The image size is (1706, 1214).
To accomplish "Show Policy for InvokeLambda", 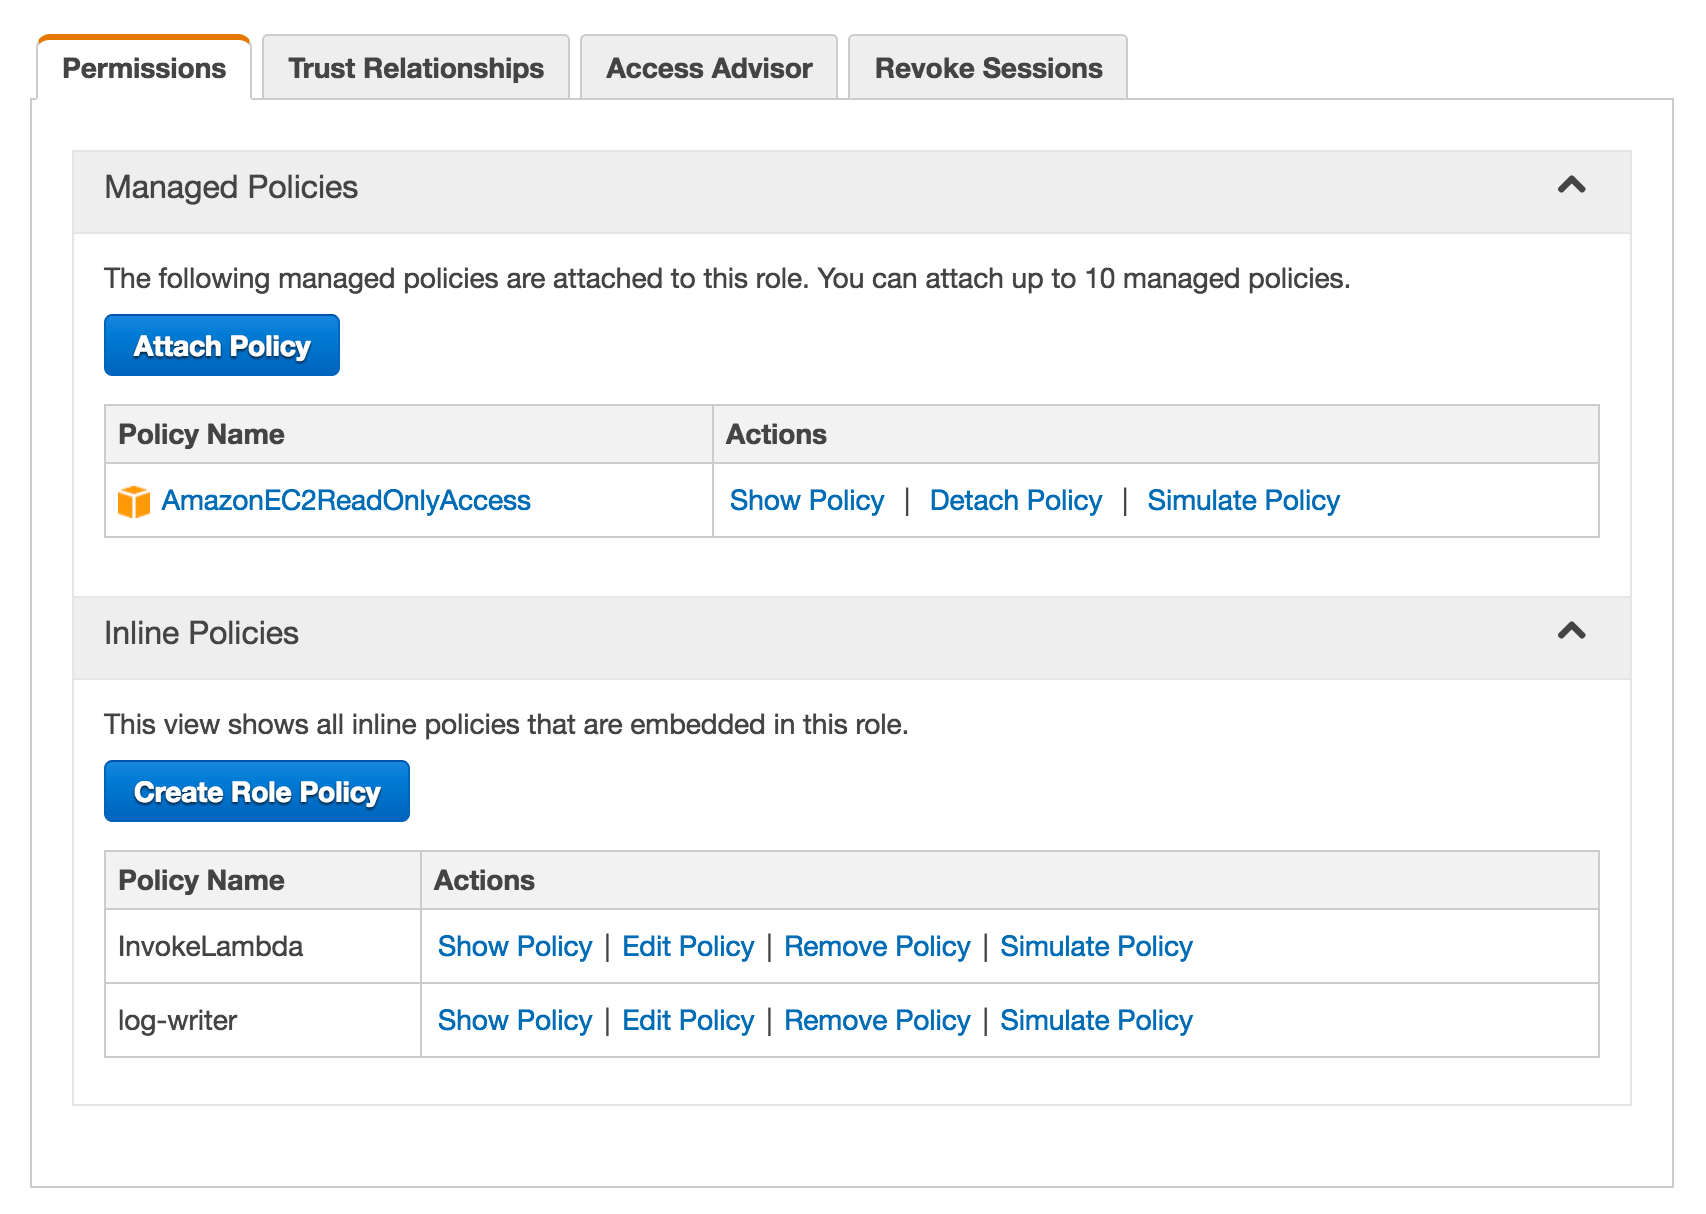I will [x=515, y=947].
